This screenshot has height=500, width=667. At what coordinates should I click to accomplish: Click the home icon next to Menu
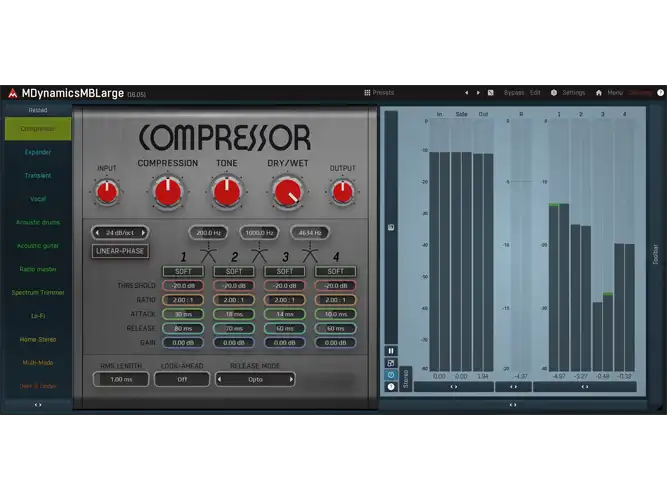(x=599, y=92)
